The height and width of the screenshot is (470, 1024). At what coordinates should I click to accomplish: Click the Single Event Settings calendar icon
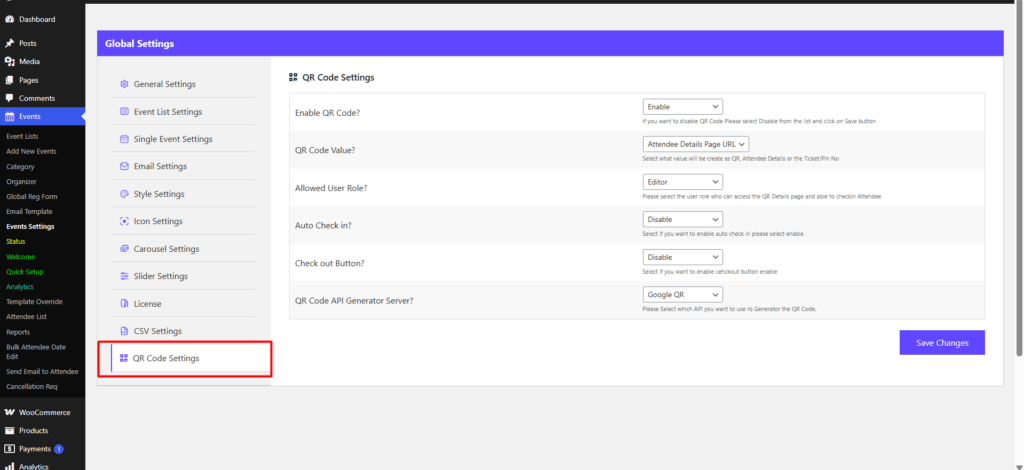124,139
